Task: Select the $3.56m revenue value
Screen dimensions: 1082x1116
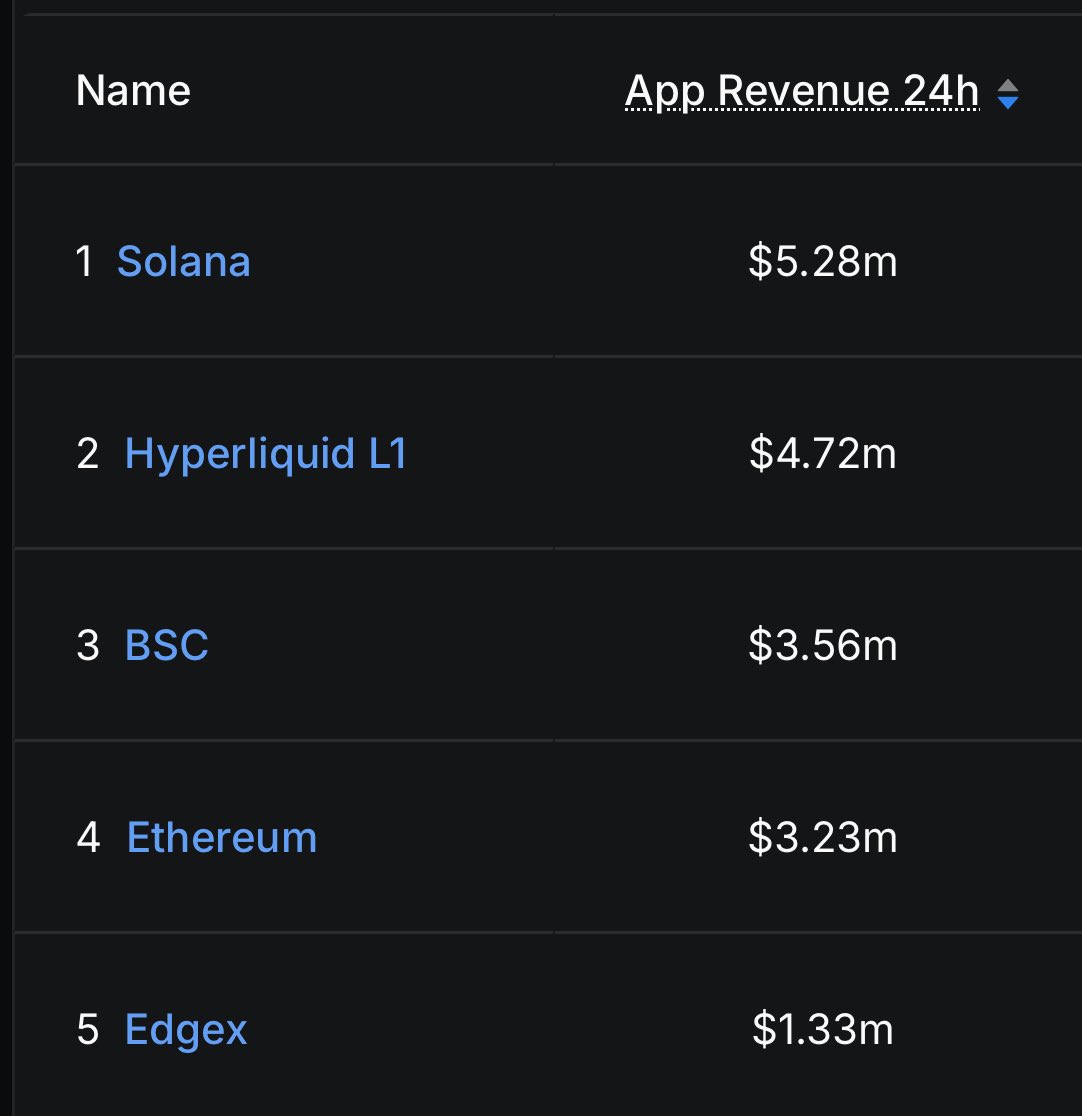Action: click(x=823, y=645)
